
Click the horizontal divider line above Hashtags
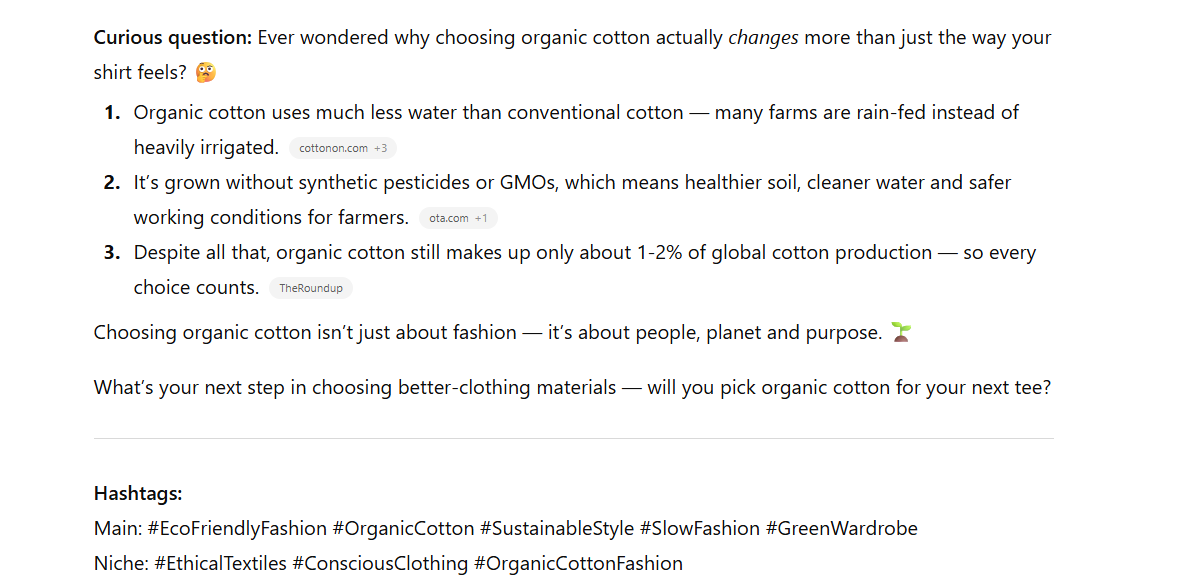(x=574, y=438)
